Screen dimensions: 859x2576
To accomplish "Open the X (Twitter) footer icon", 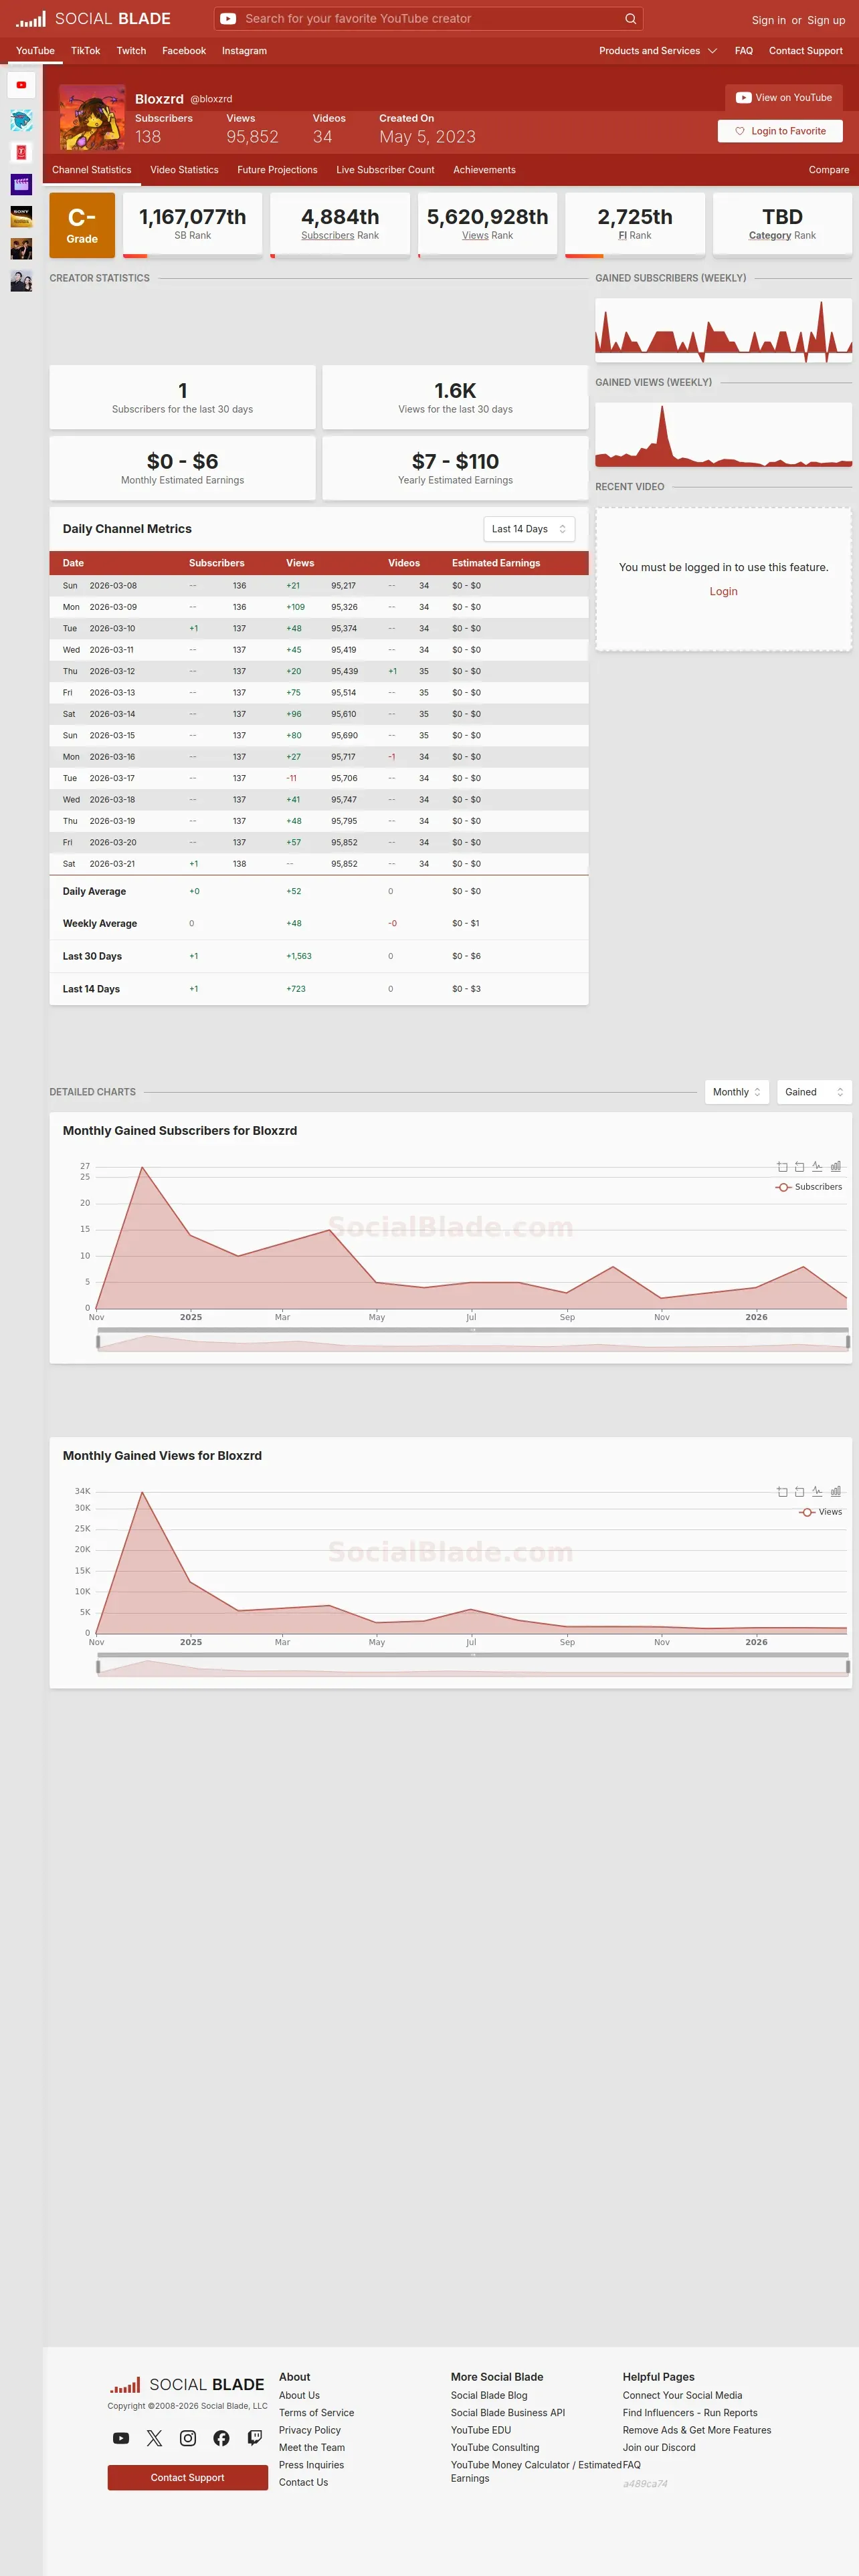I will [154, 2438].
